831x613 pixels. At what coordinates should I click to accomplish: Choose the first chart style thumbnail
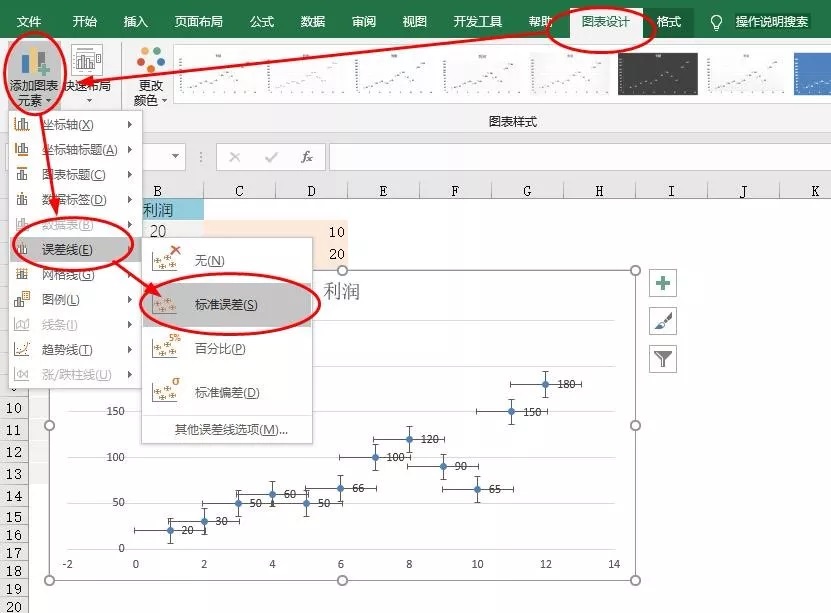pos(218,74)
